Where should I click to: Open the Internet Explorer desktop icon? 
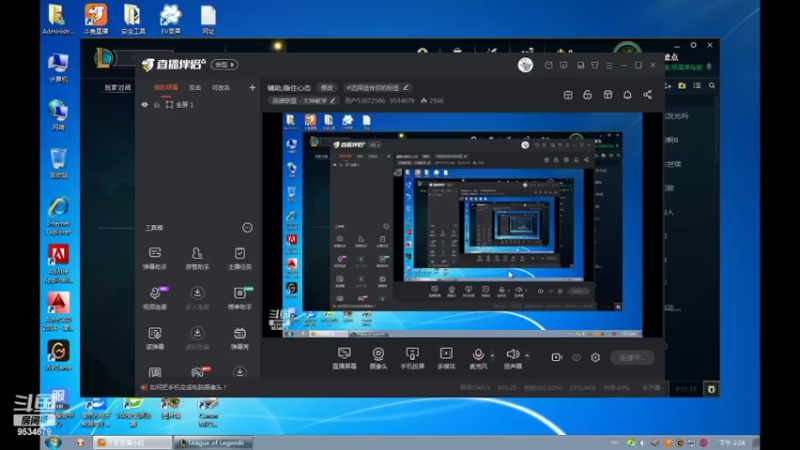point(58,216)
